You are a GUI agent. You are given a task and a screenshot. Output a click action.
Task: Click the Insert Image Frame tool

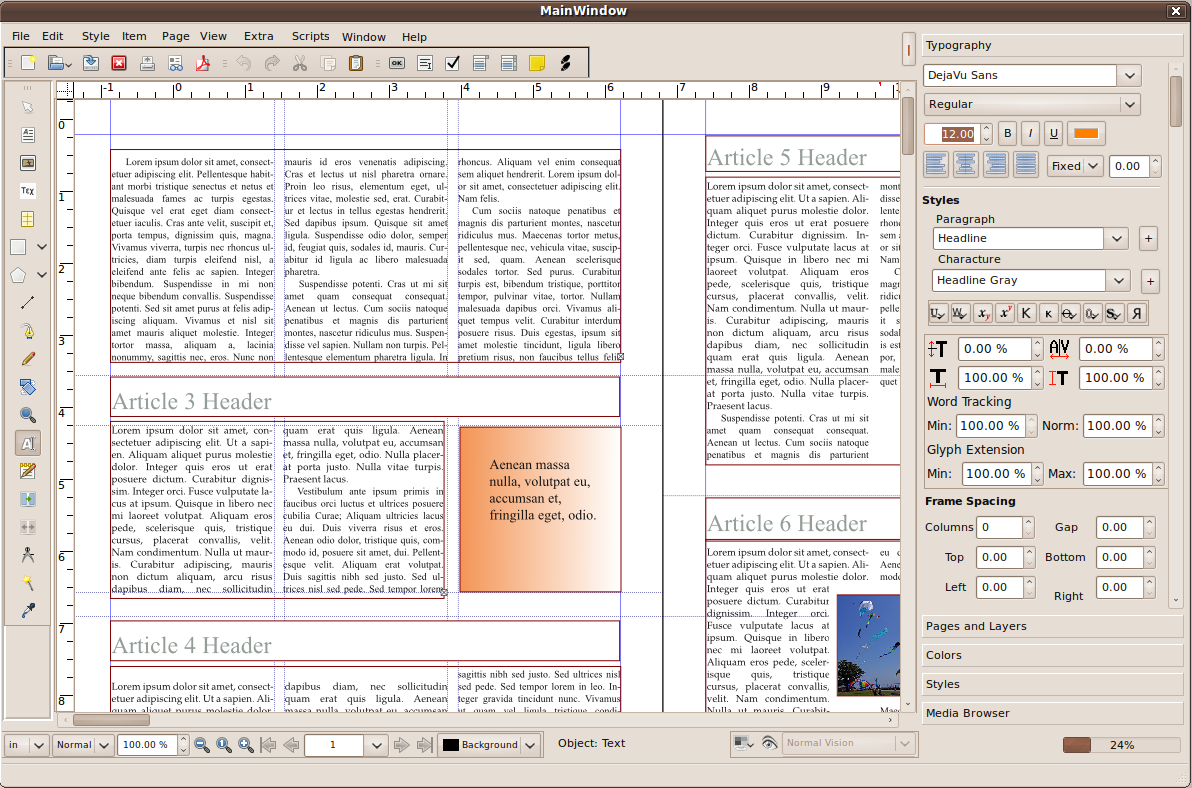click(28, 163)
